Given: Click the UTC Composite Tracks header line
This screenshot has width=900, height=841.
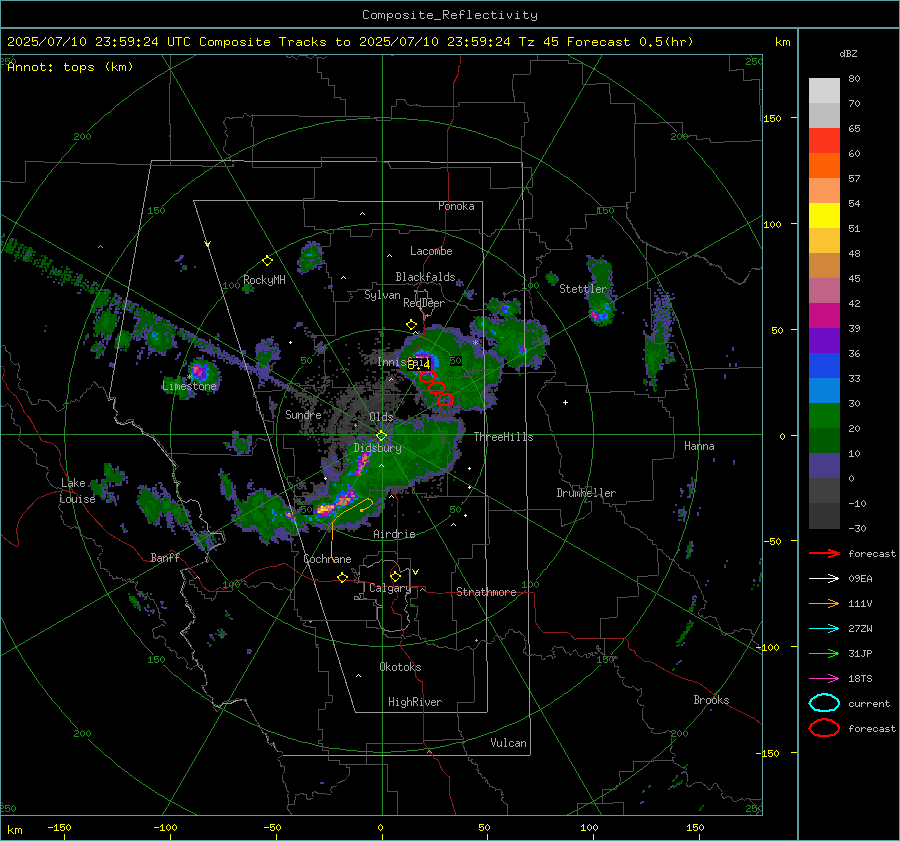Looking at the screenshot, I should (350, 42).
